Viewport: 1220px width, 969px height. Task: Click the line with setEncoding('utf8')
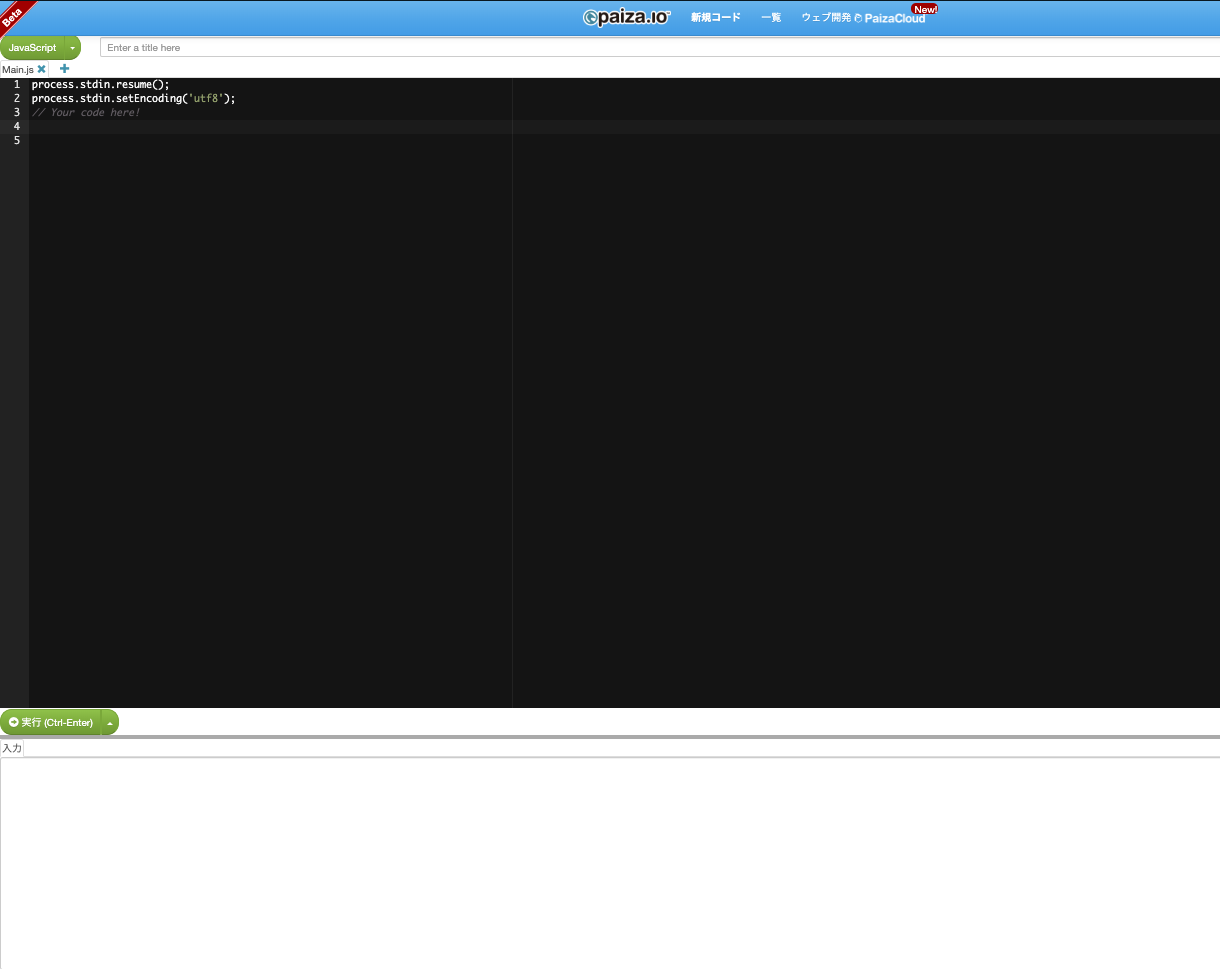133,98
